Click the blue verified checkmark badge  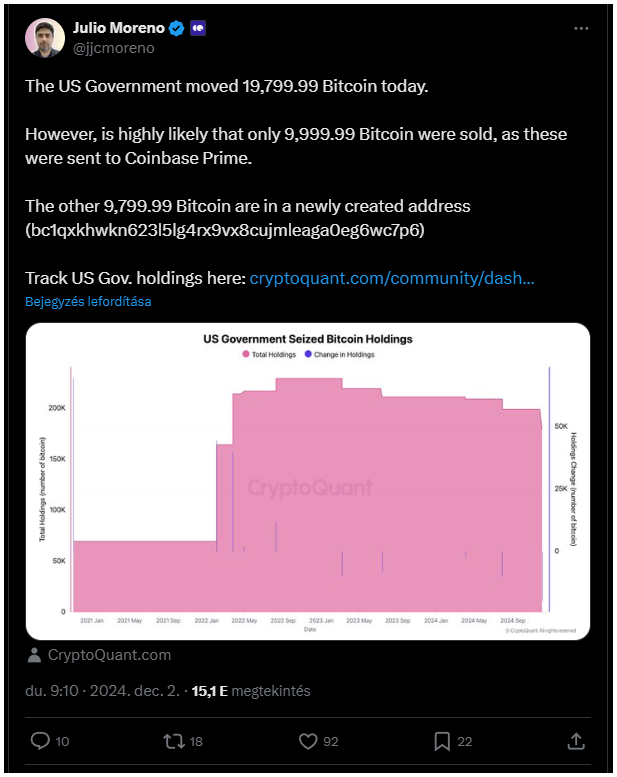pyautogui.click(x=176, y=28)
